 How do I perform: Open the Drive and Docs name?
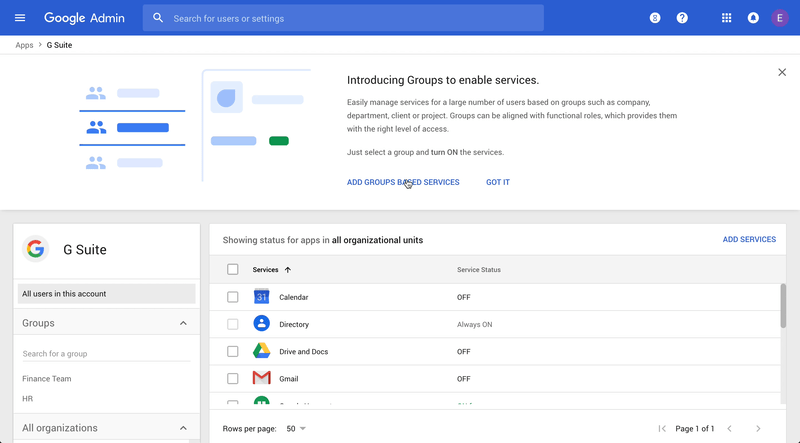(304, 352)
